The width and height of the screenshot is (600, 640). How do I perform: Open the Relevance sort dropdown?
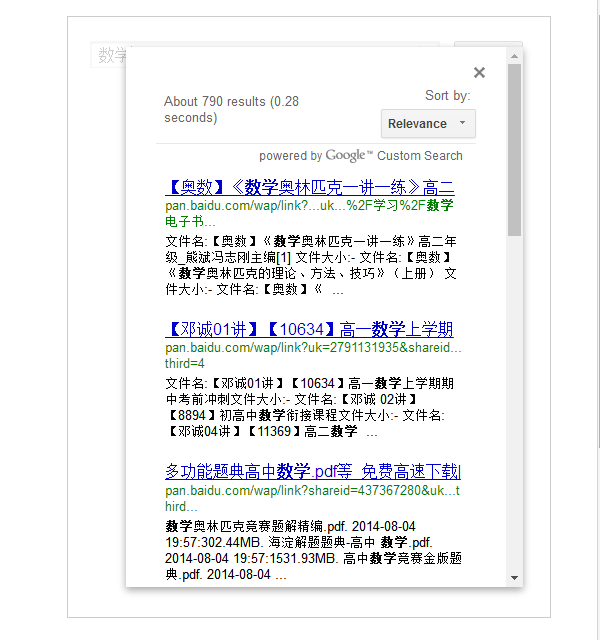428,123
